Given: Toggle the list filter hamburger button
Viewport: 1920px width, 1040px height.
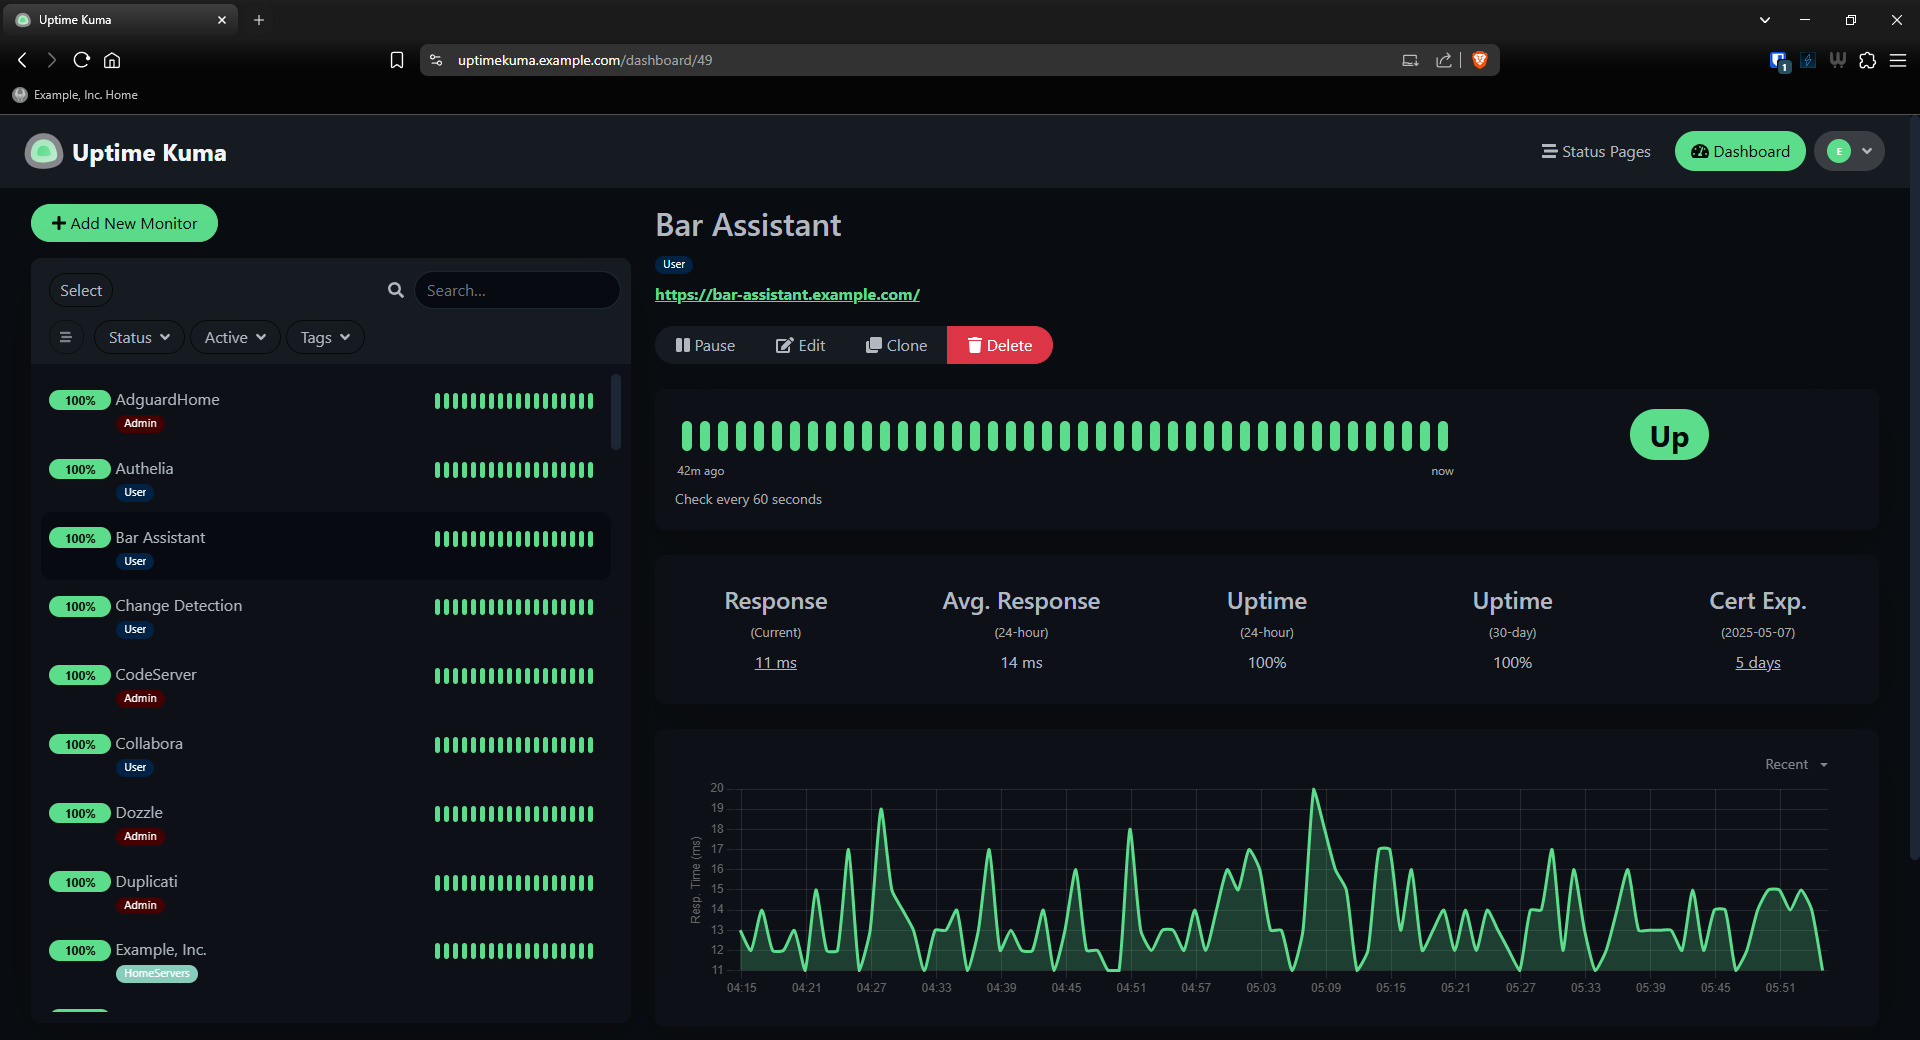Looking at the screenshot, I should pyautogui.click(x=66, y=337).
